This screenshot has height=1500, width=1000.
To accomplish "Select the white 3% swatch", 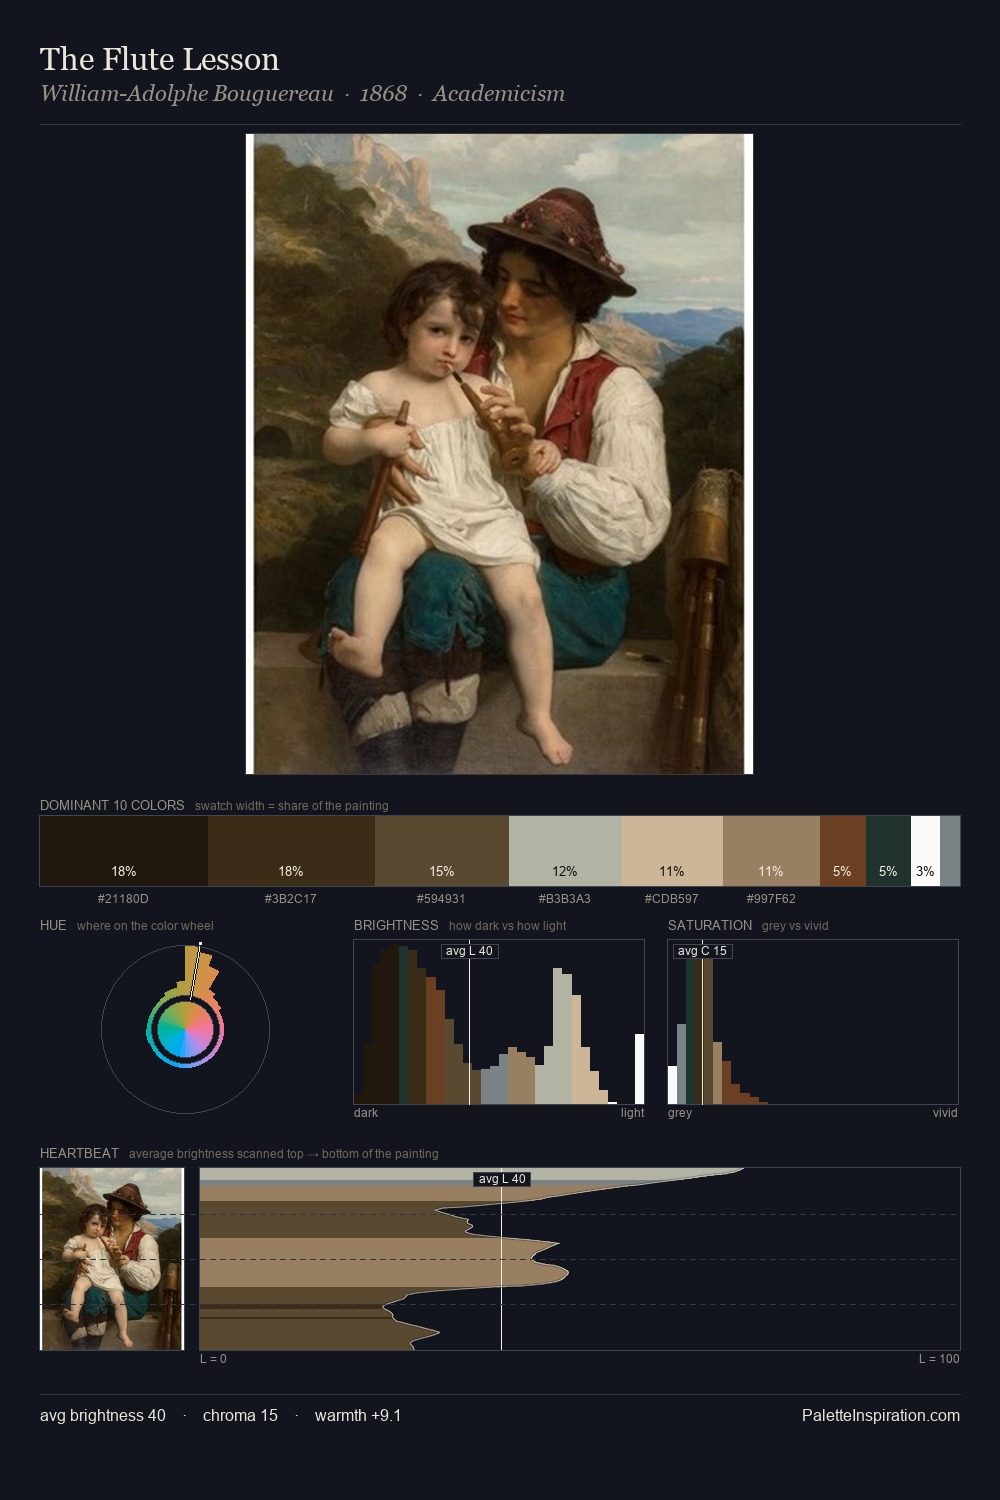I will (x=925, y=851).
